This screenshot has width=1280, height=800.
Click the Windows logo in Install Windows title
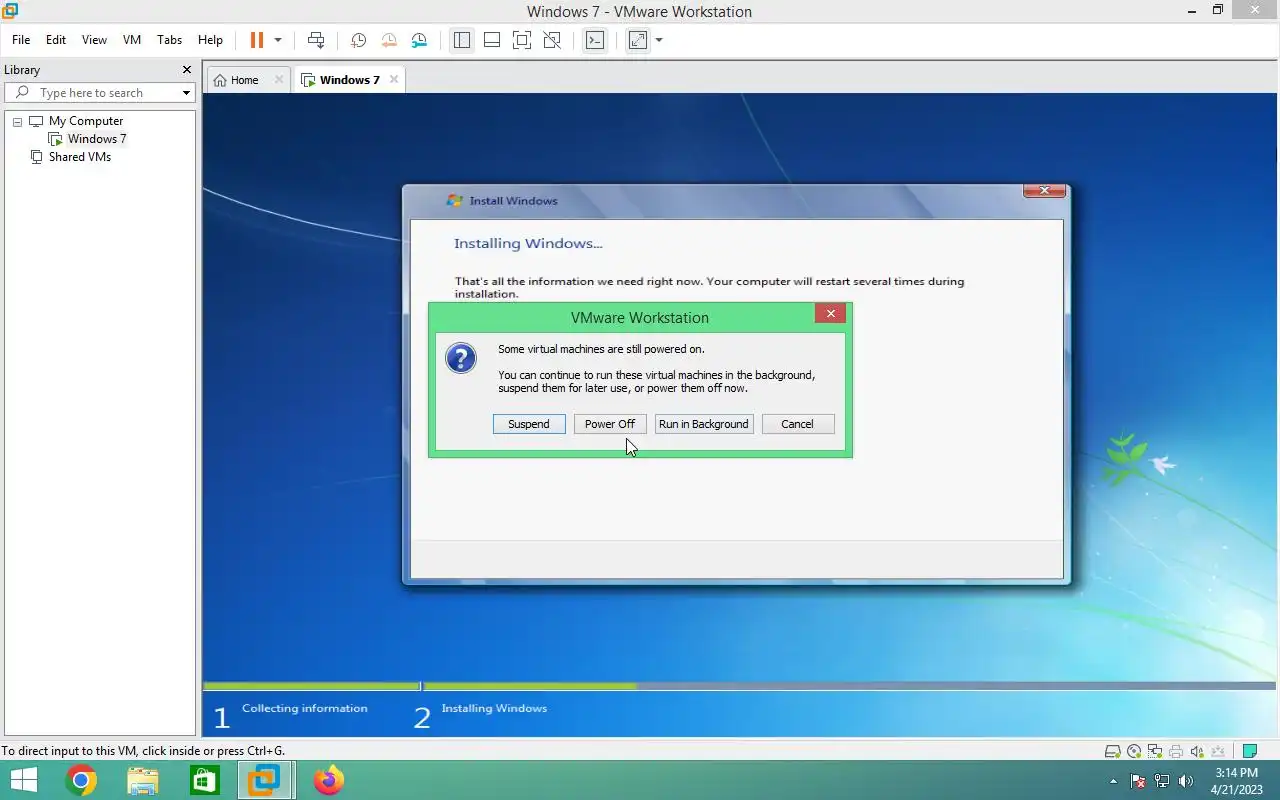tap(455, 200)
